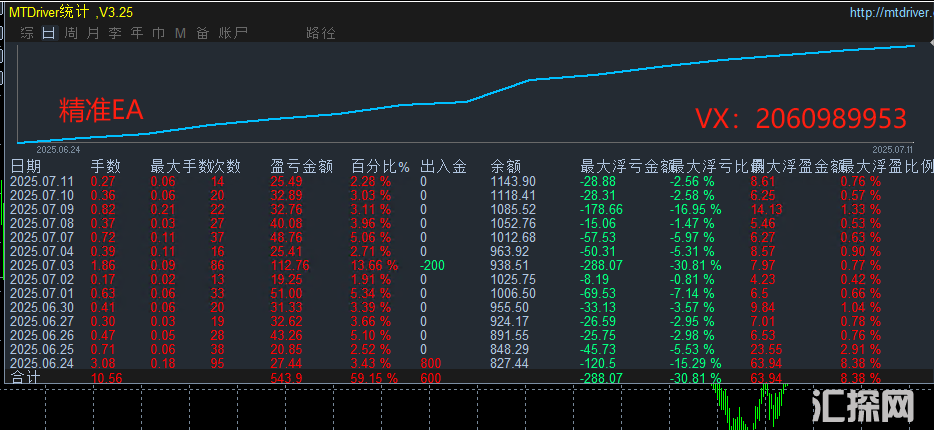Screen dimensions: 934x430
Task: Open the 周 weekly statistics tab
Action: coord(71,33)
